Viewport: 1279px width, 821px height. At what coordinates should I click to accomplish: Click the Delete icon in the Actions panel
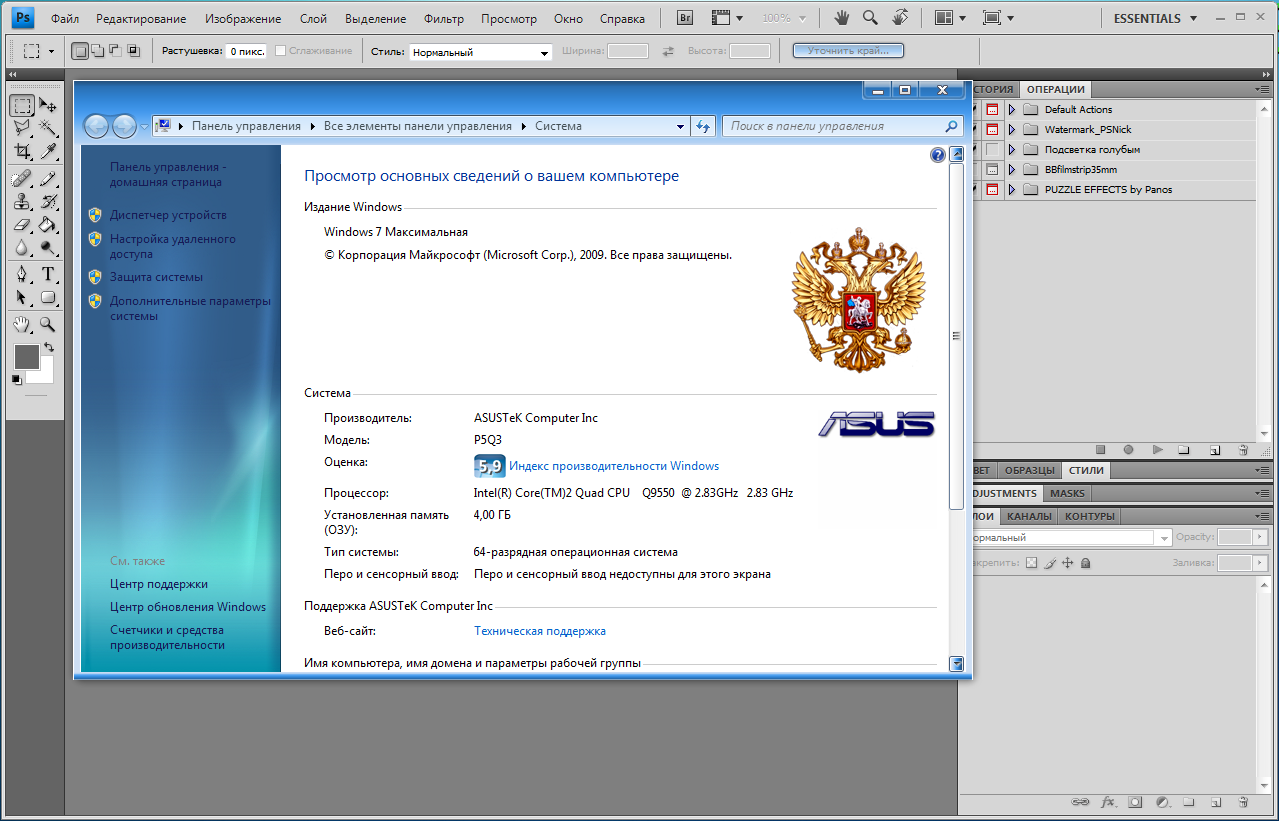click(x=1242, y=450)
